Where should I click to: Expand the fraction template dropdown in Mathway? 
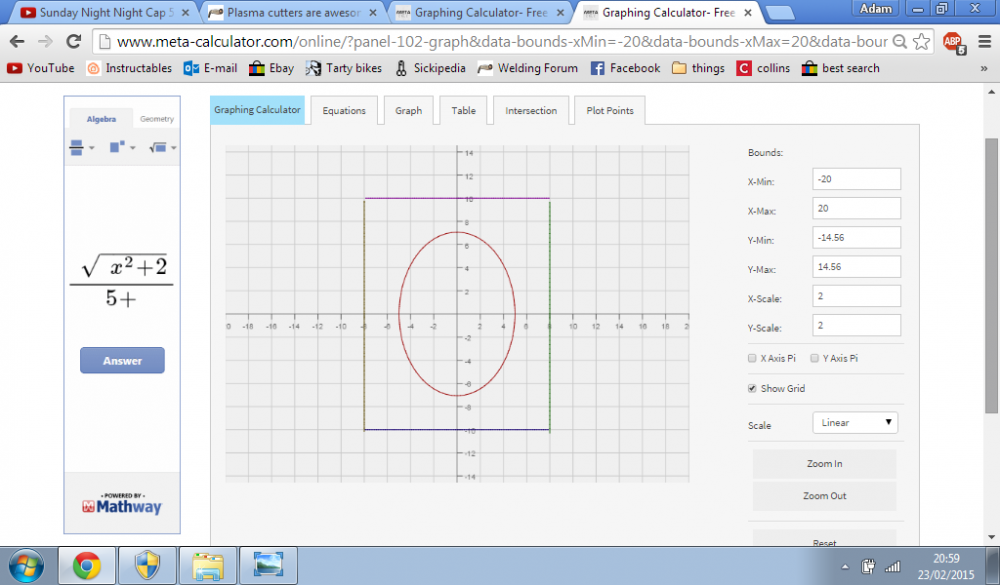coord(81,147)
